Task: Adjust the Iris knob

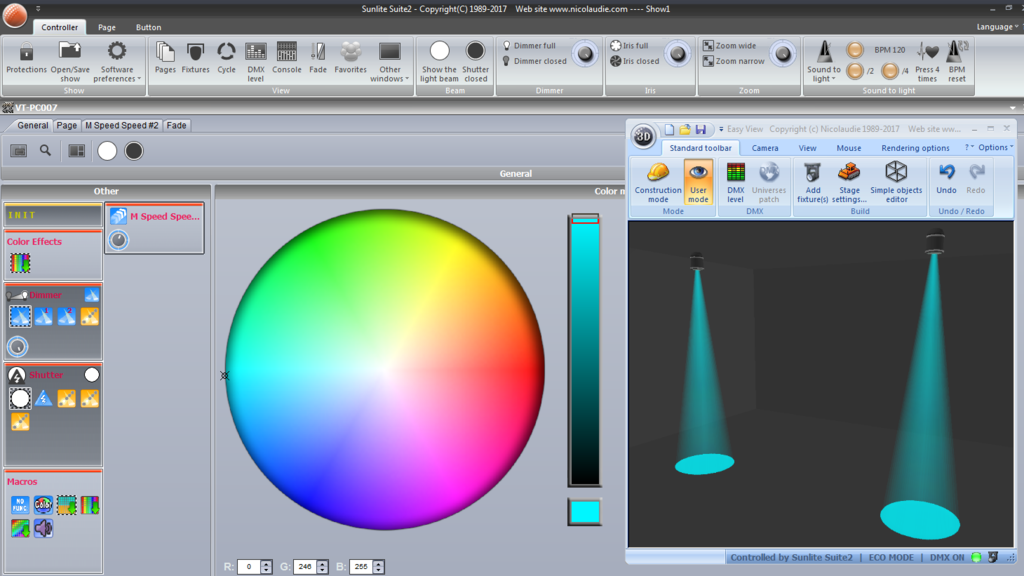Action: click(x=677, y=54)
